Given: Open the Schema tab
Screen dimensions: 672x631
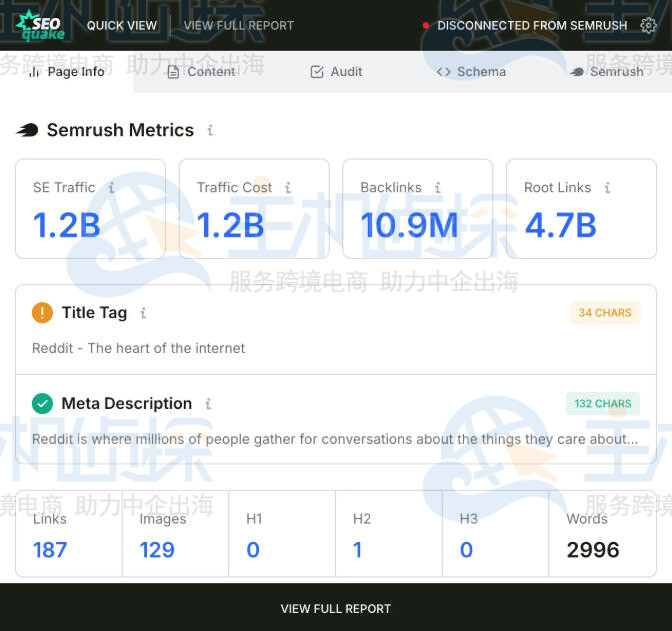Looking at the screenshot, I should (471, 72).
